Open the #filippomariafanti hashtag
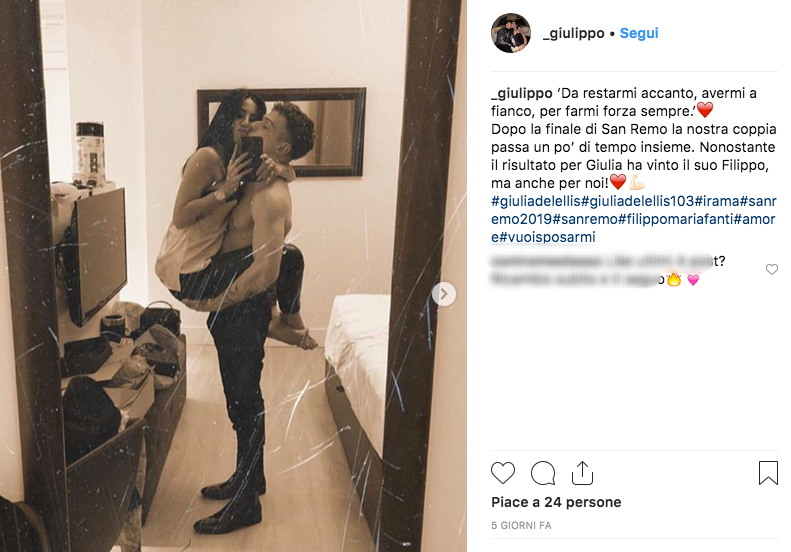 [x=676, y=219]
